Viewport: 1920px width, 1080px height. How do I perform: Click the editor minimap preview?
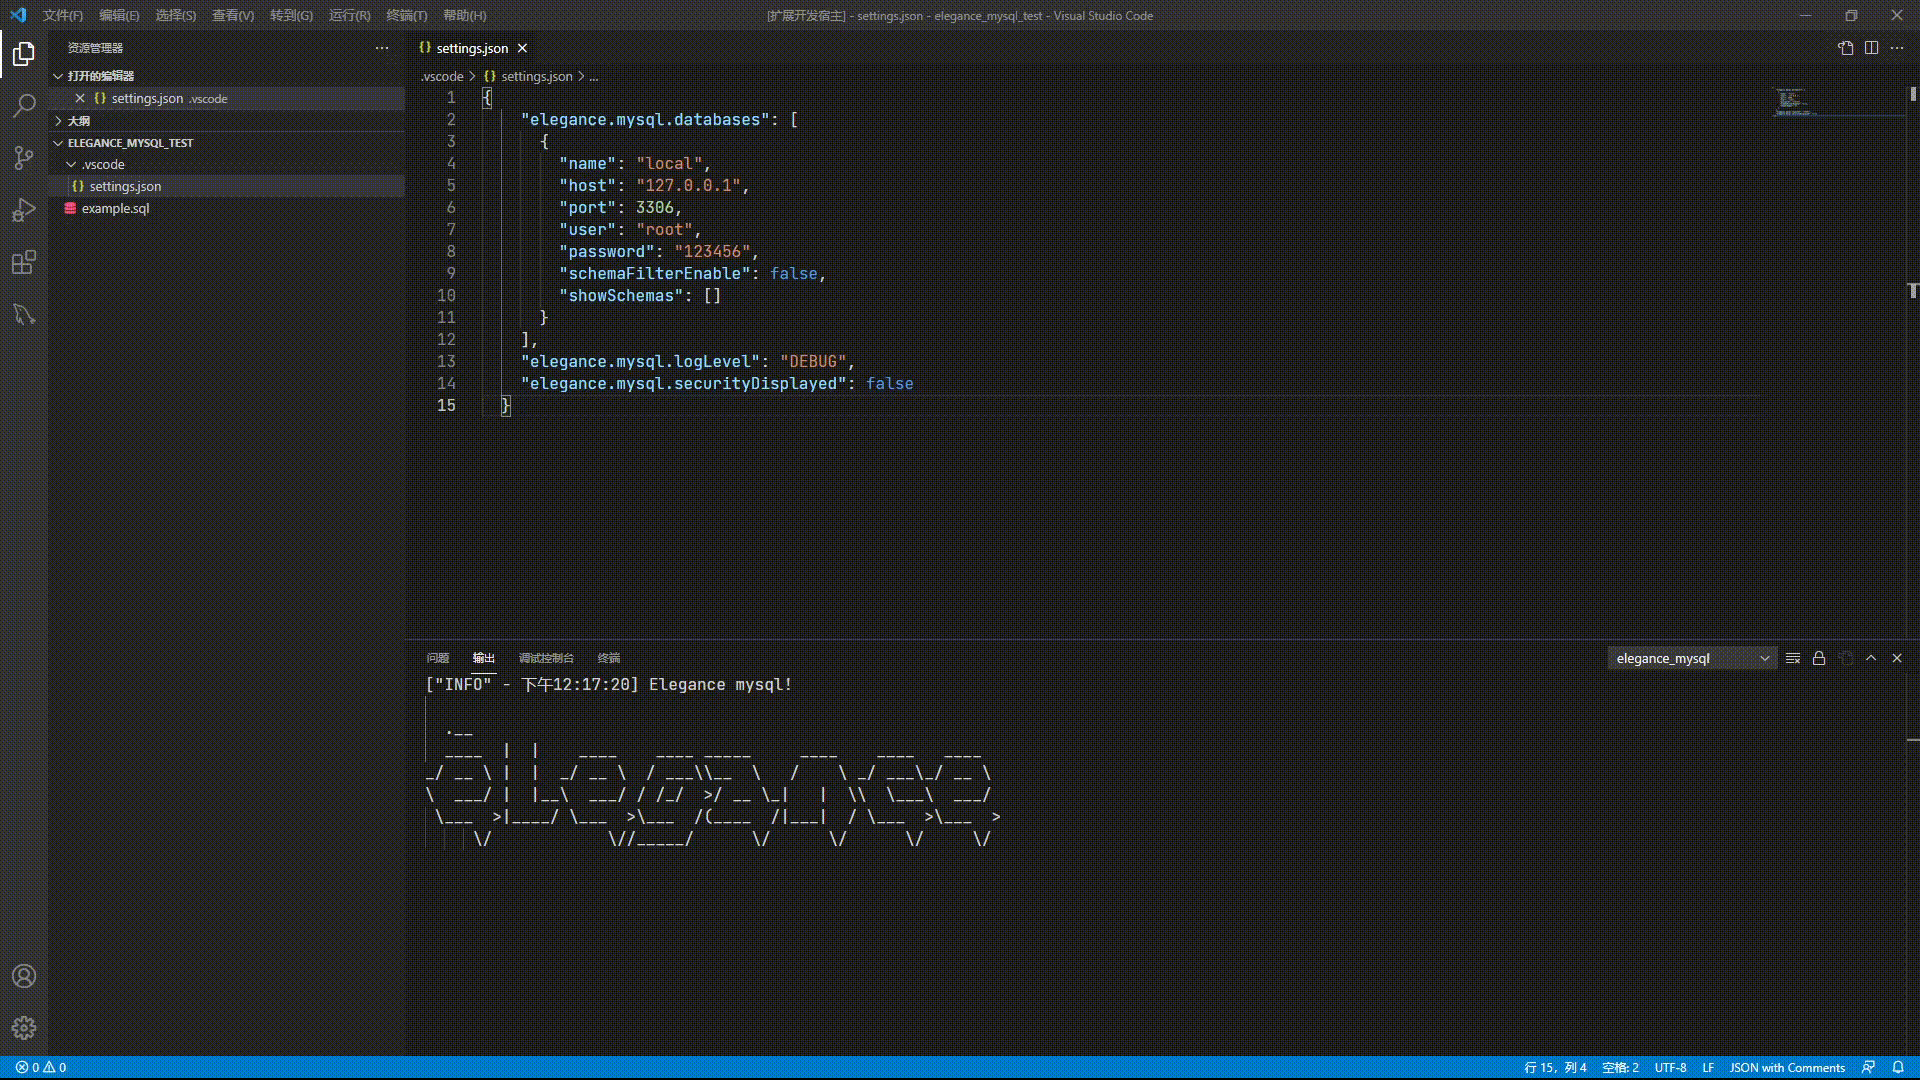click(x=1792, y=102)
